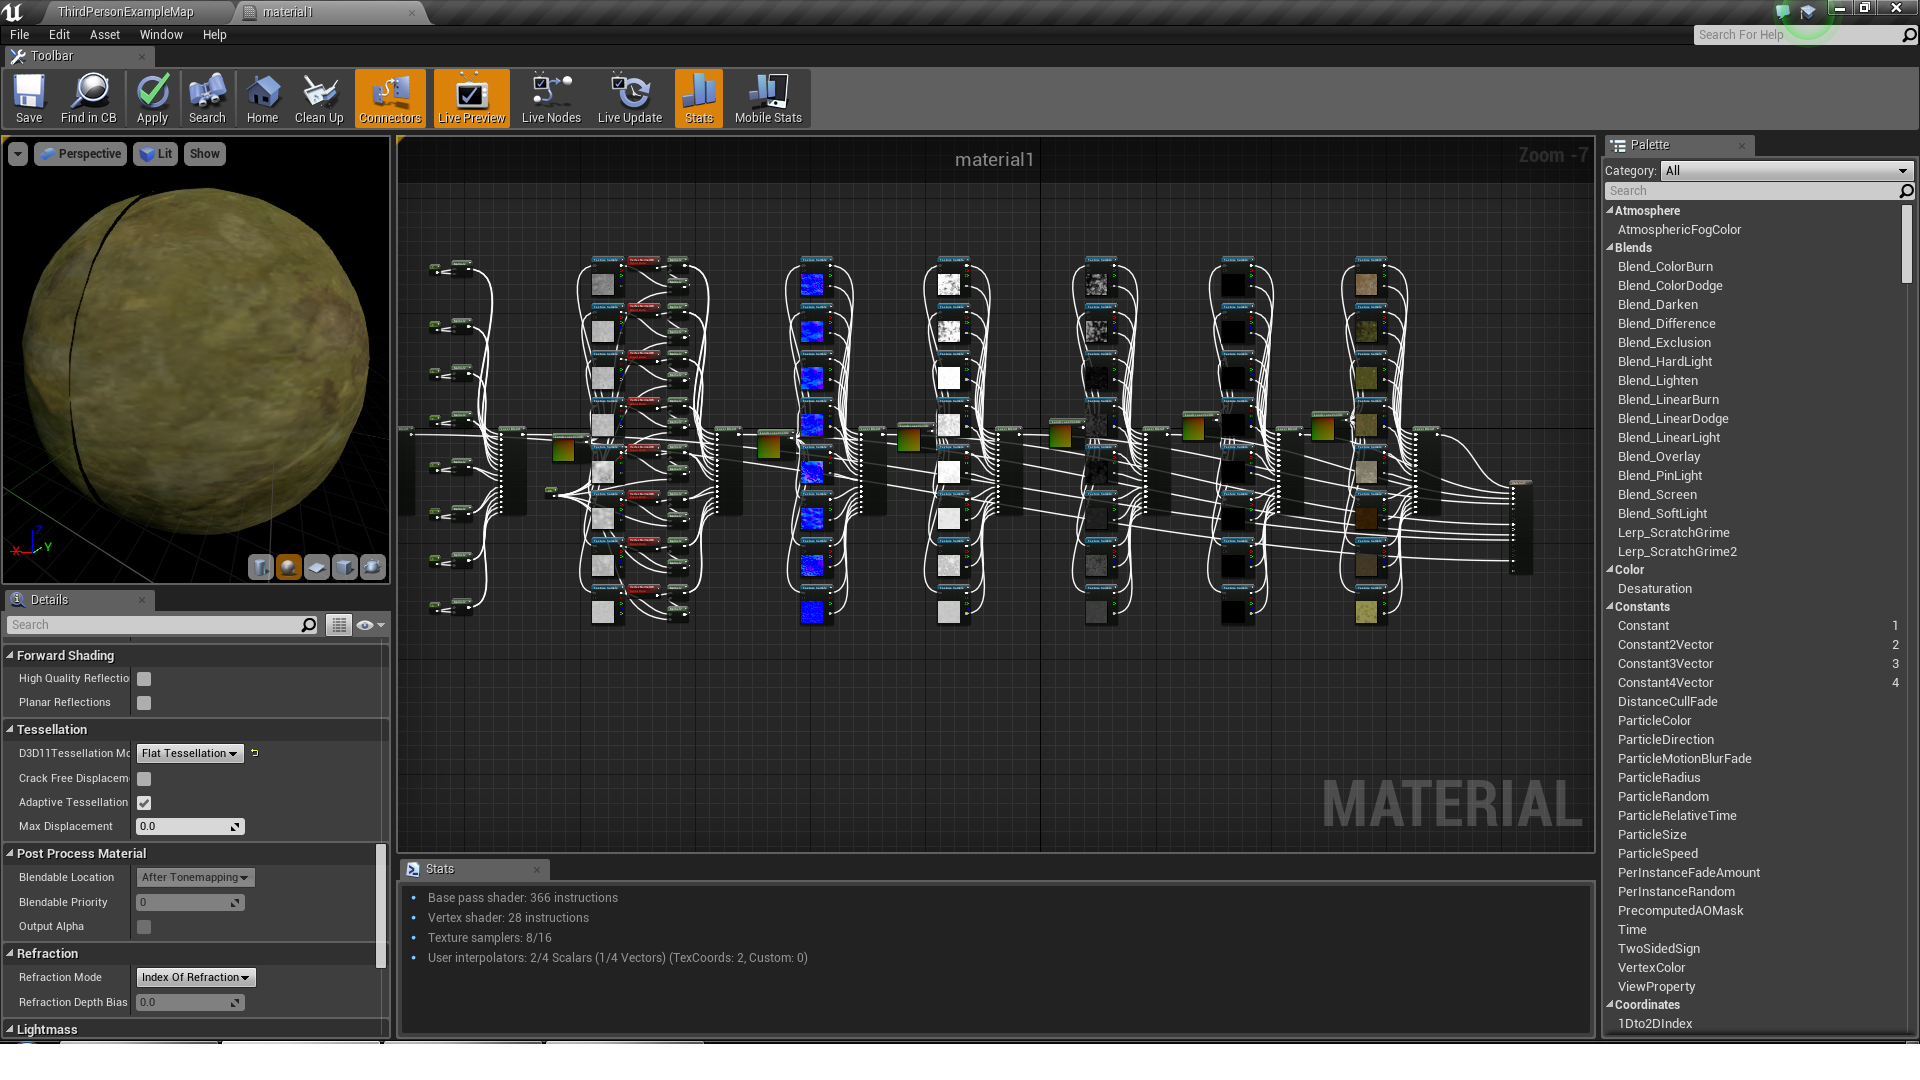Uncheck Adaptive Tessellation checkbox

pos(144,803)
